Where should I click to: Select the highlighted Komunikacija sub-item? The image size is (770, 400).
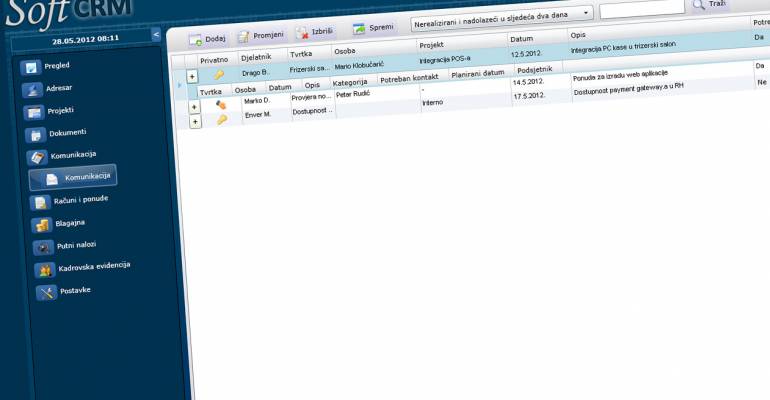pos(73,177)
